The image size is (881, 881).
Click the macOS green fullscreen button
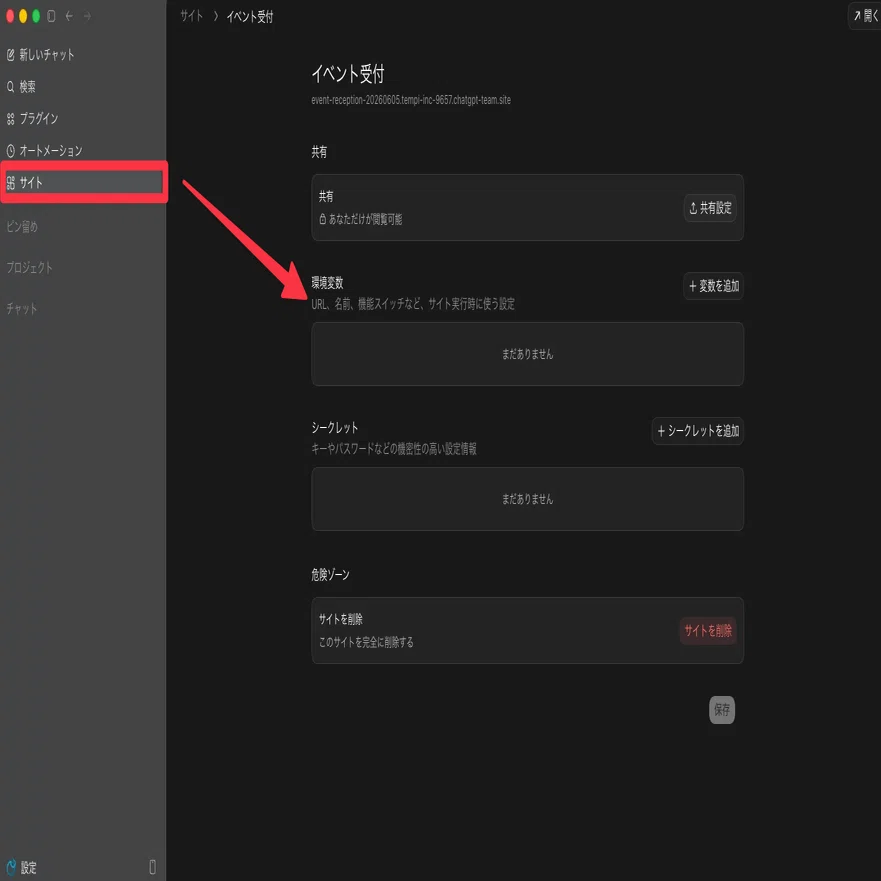pos(36,16)
